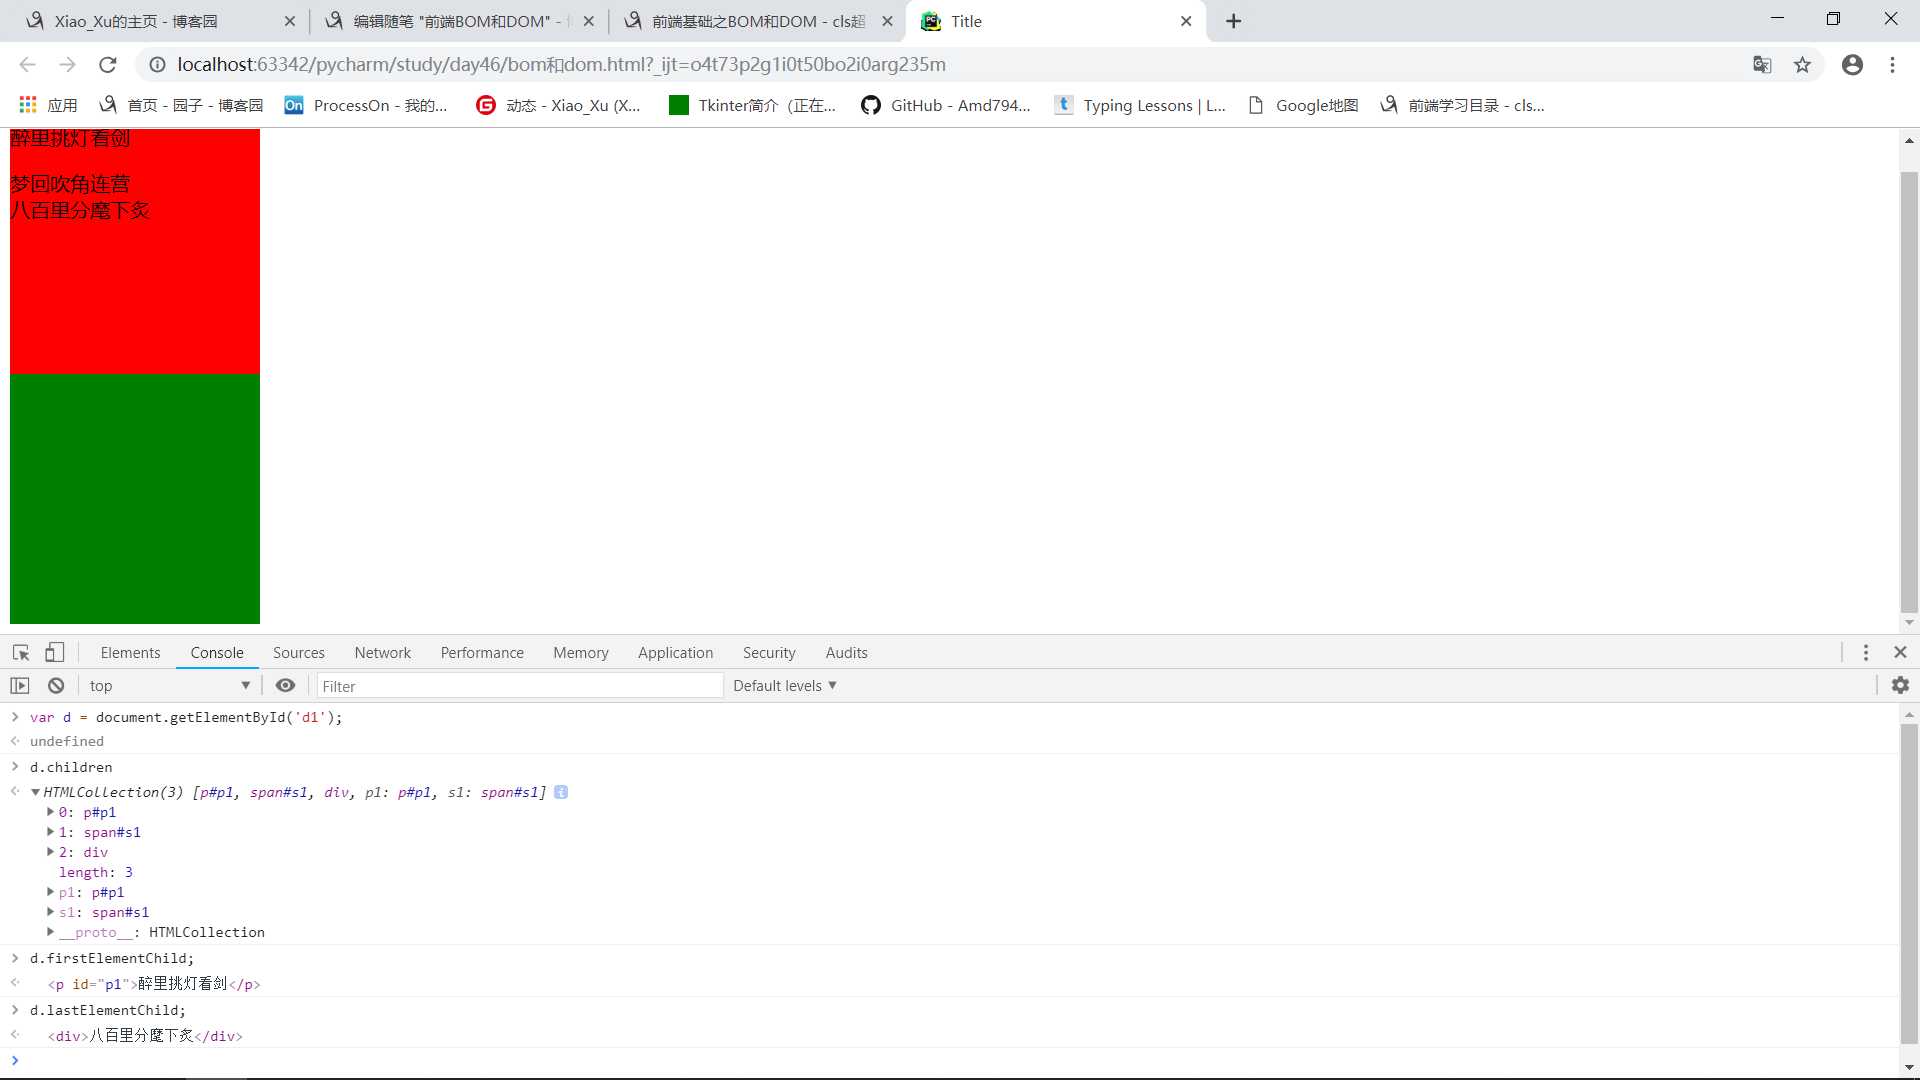This screenshot has height=1080, width=1920.
Task: Close the Title tab
Action: pos(1186,21)
